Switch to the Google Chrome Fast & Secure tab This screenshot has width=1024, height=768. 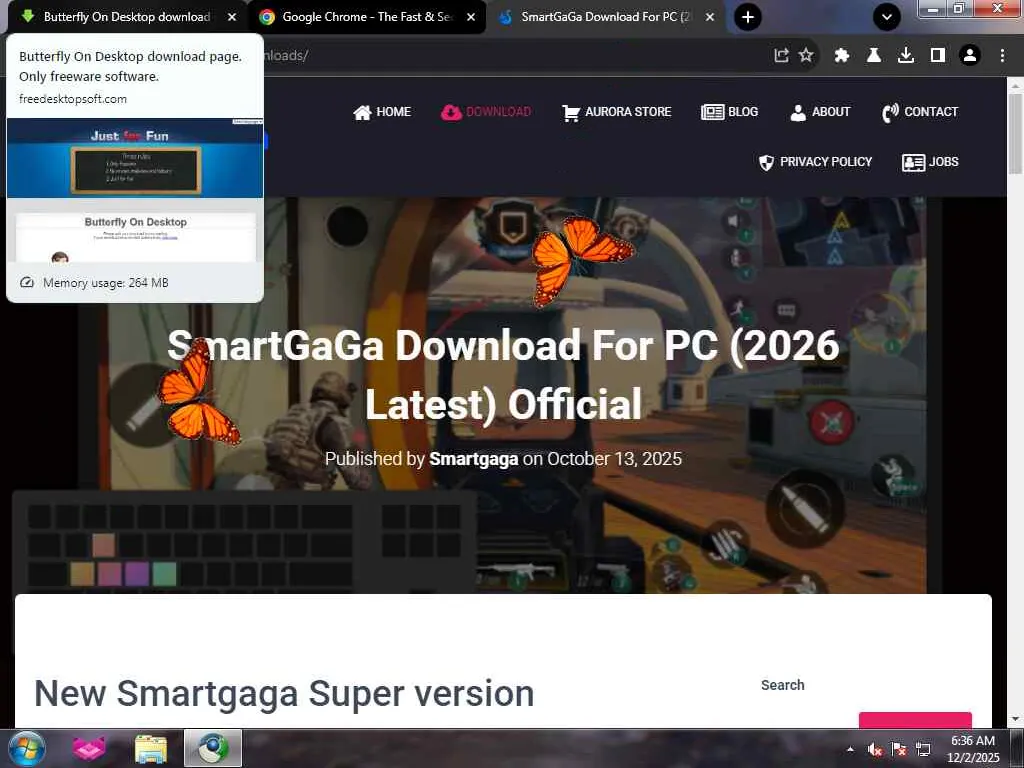[x=366, y=17]
